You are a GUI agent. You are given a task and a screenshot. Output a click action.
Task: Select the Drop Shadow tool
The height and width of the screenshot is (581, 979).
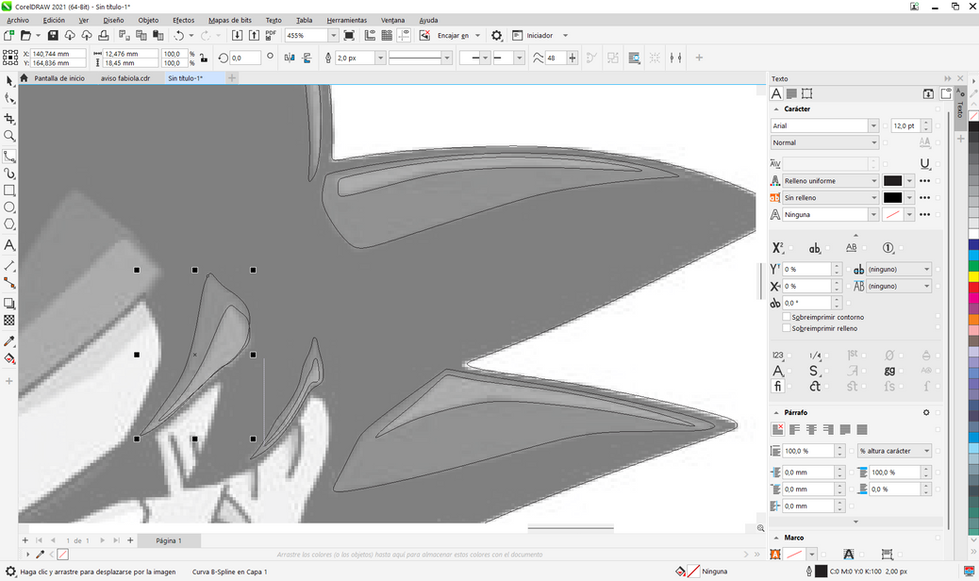pyautogui.click(x=9, y=303)
